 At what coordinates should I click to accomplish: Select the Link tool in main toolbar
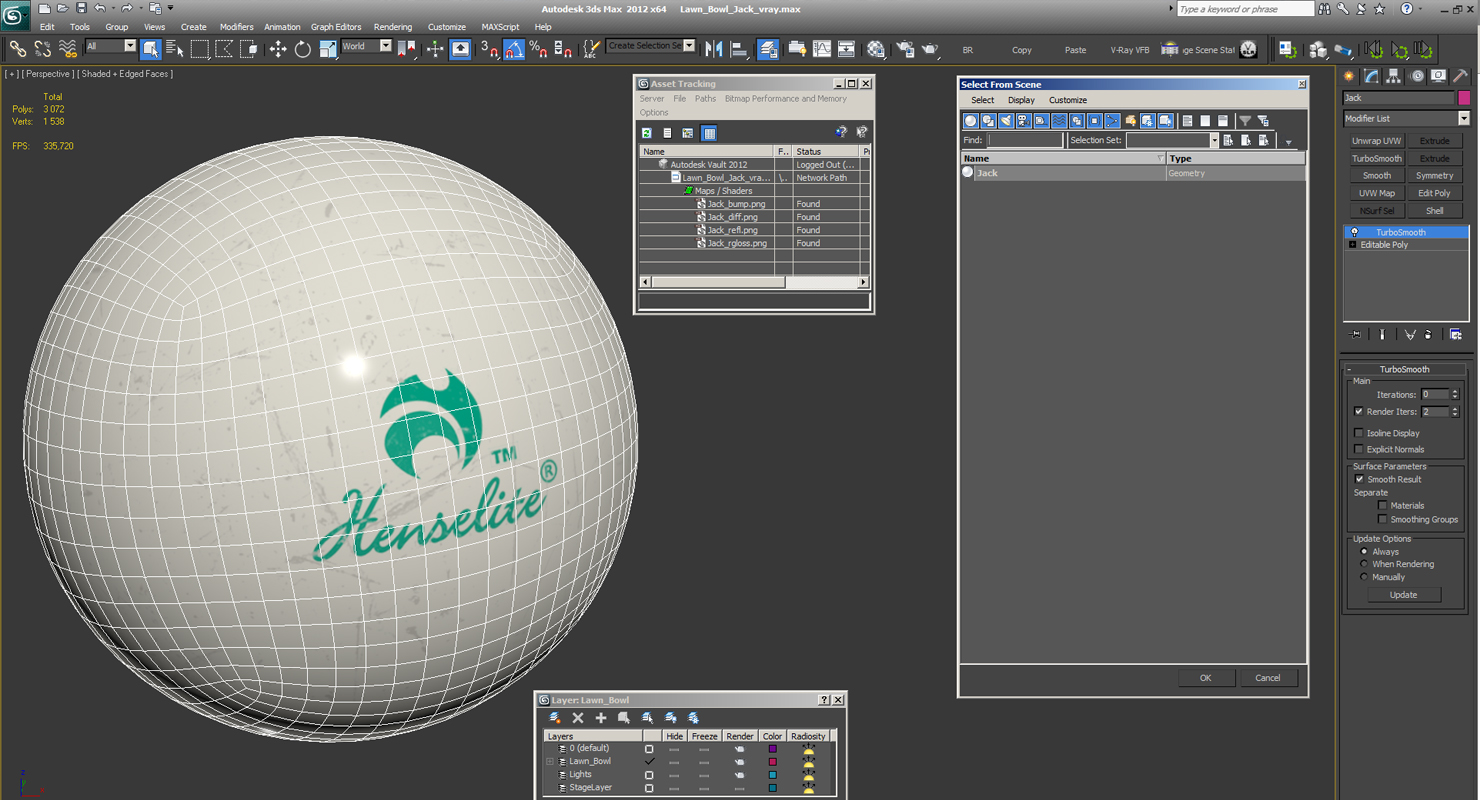17,49
